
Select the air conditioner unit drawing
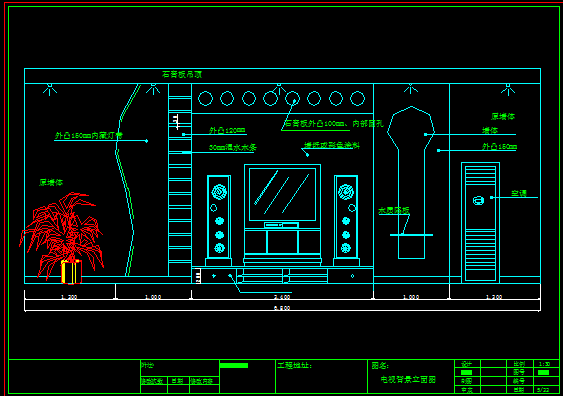(x=480, y=222)
